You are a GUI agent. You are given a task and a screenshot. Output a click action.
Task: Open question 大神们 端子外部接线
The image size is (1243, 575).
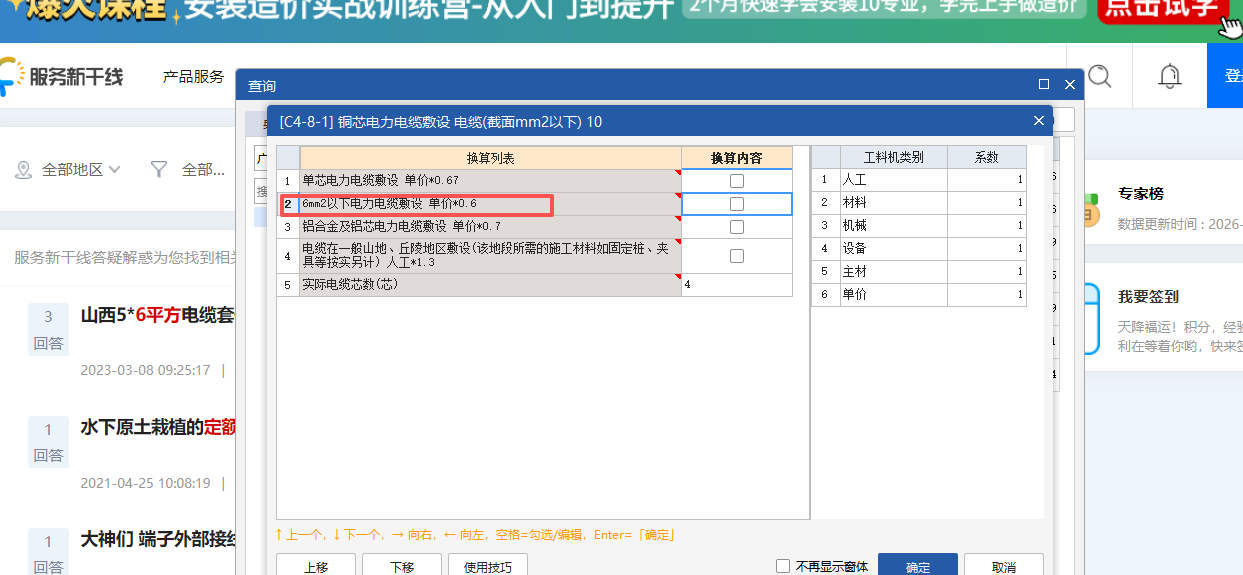pyautogui.click(x=157, y=540)
